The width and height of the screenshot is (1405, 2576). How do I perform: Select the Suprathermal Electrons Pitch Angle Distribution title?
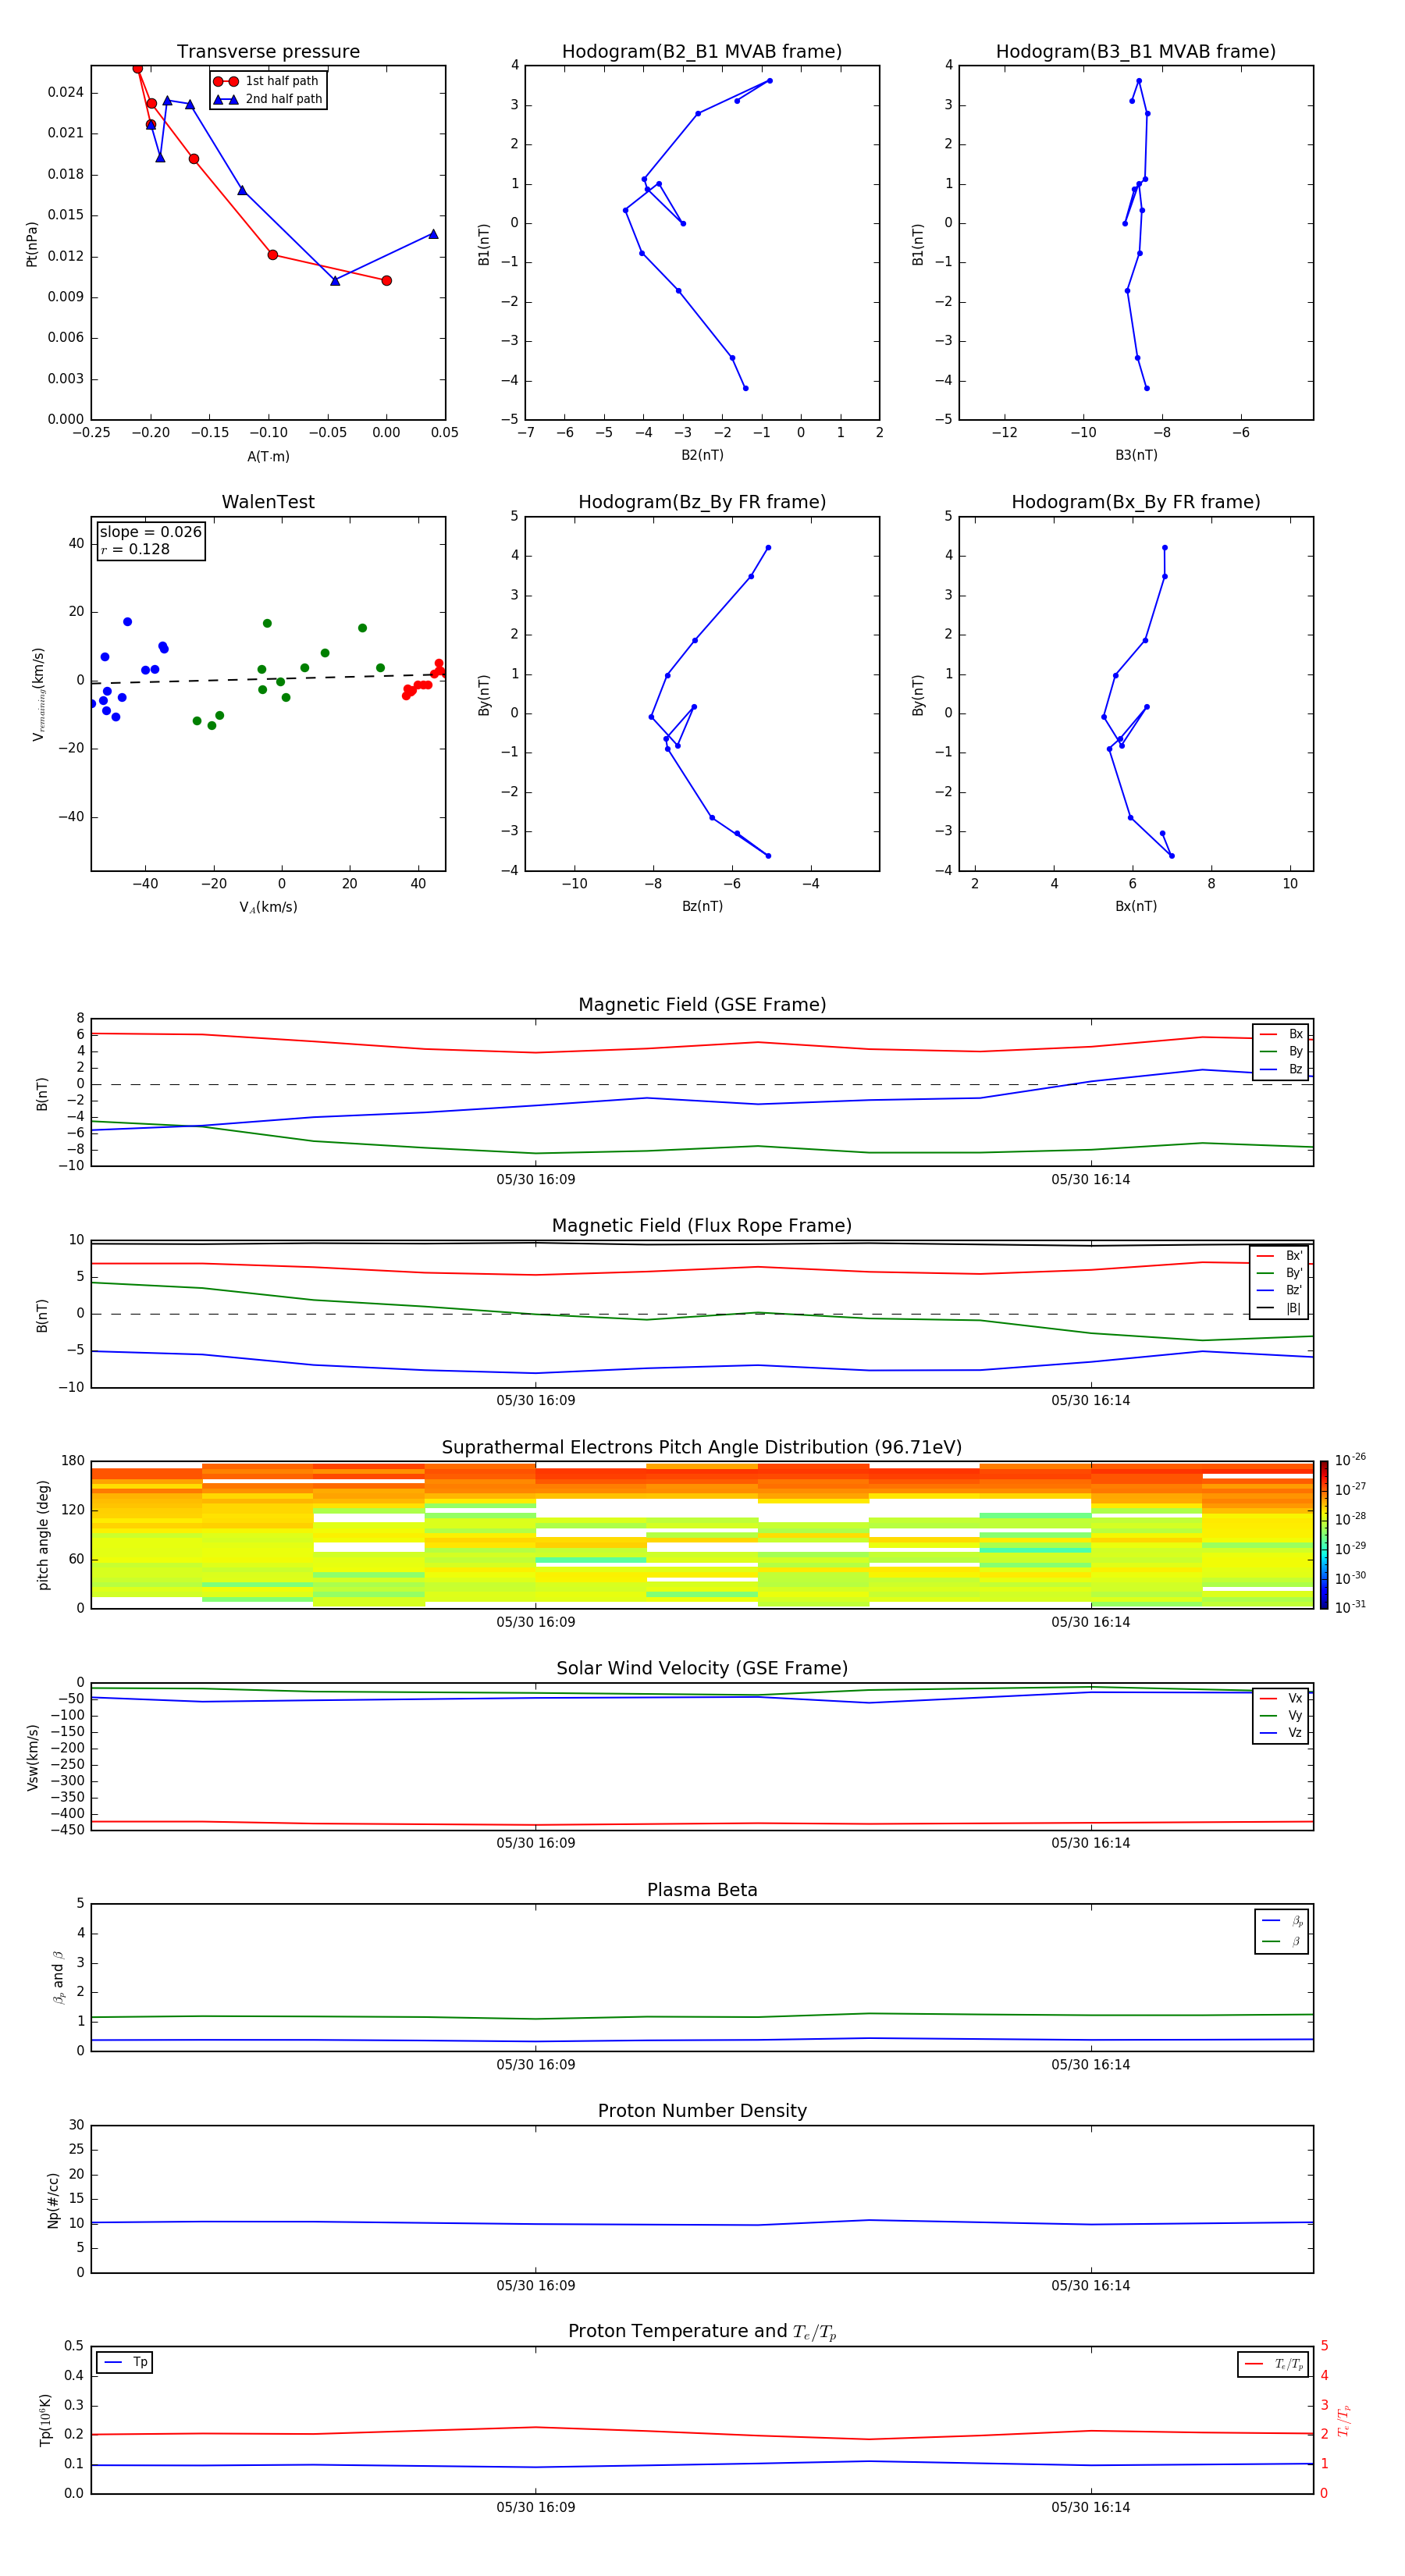click(702, 1447)
